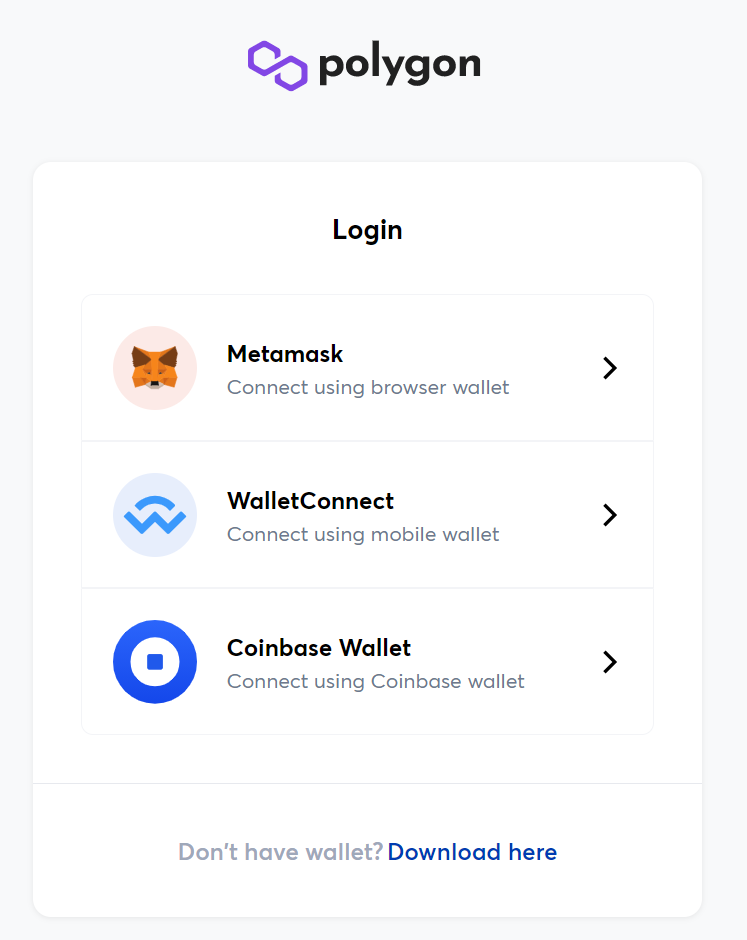Select the Coinbase Wallet title label
Viewport: 747px width, 940px height.
pyautogui.click(x=319, y=647)
